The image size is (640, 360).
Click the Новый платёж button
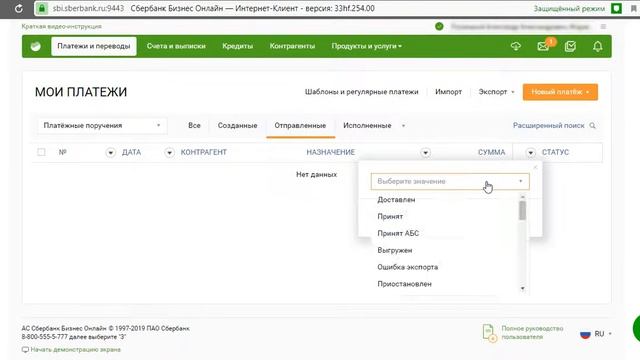coord(560,92)
